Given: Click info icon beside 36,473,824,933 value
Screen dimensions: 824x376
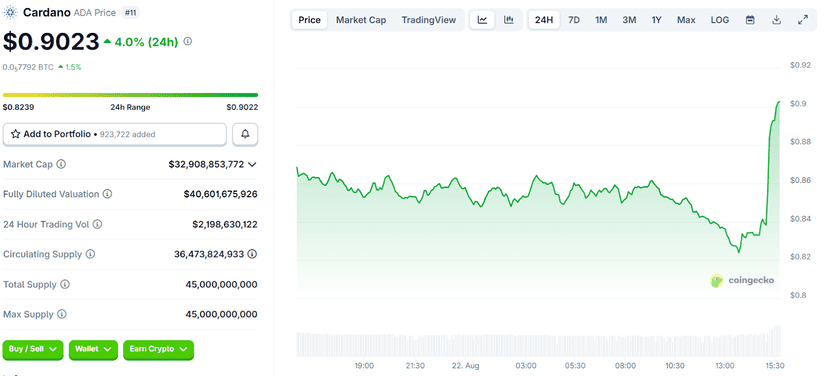Looking at the screenshot, I should click(x=252, y=255).
